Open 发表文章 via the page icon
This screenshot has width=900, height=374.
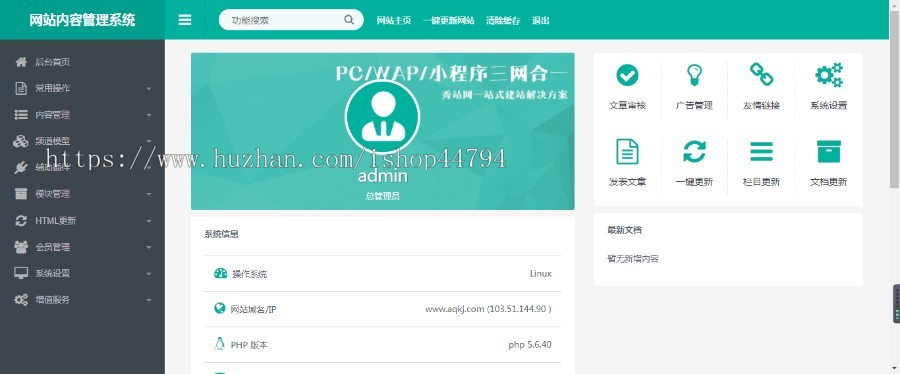coord(627,151)
